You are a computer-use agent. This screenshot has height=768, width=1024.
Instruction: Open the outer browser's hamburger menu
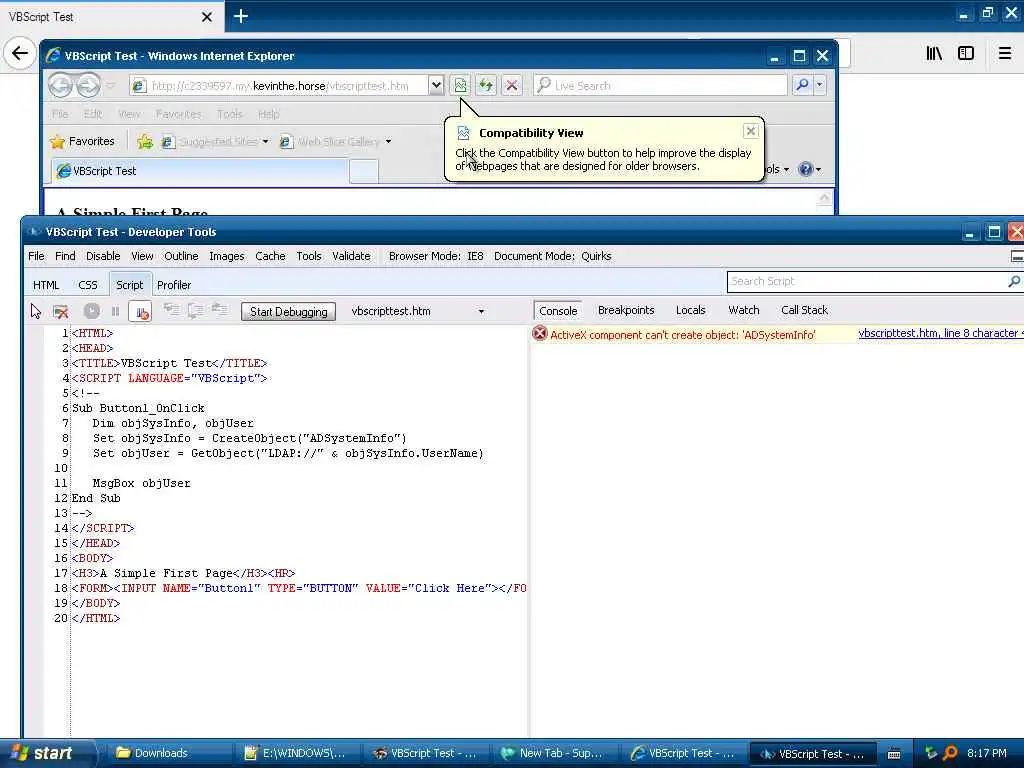pyautogui.click(x=1005, y=53)
